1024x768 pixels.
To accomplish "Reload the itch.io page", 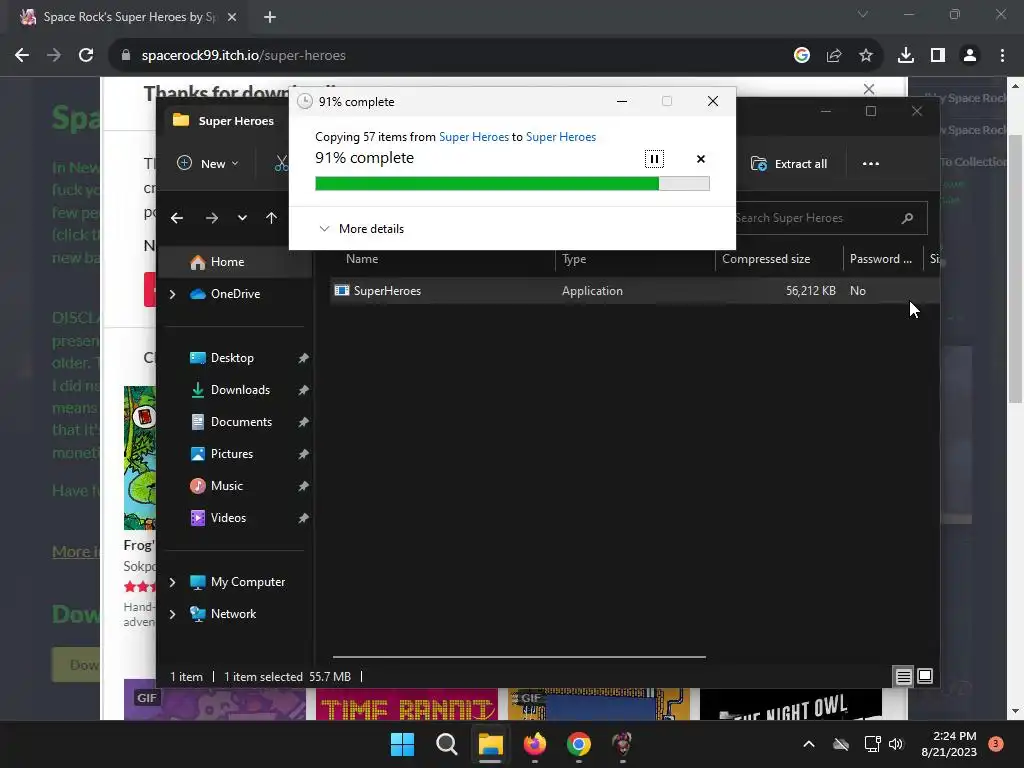I will click(86, 56).
